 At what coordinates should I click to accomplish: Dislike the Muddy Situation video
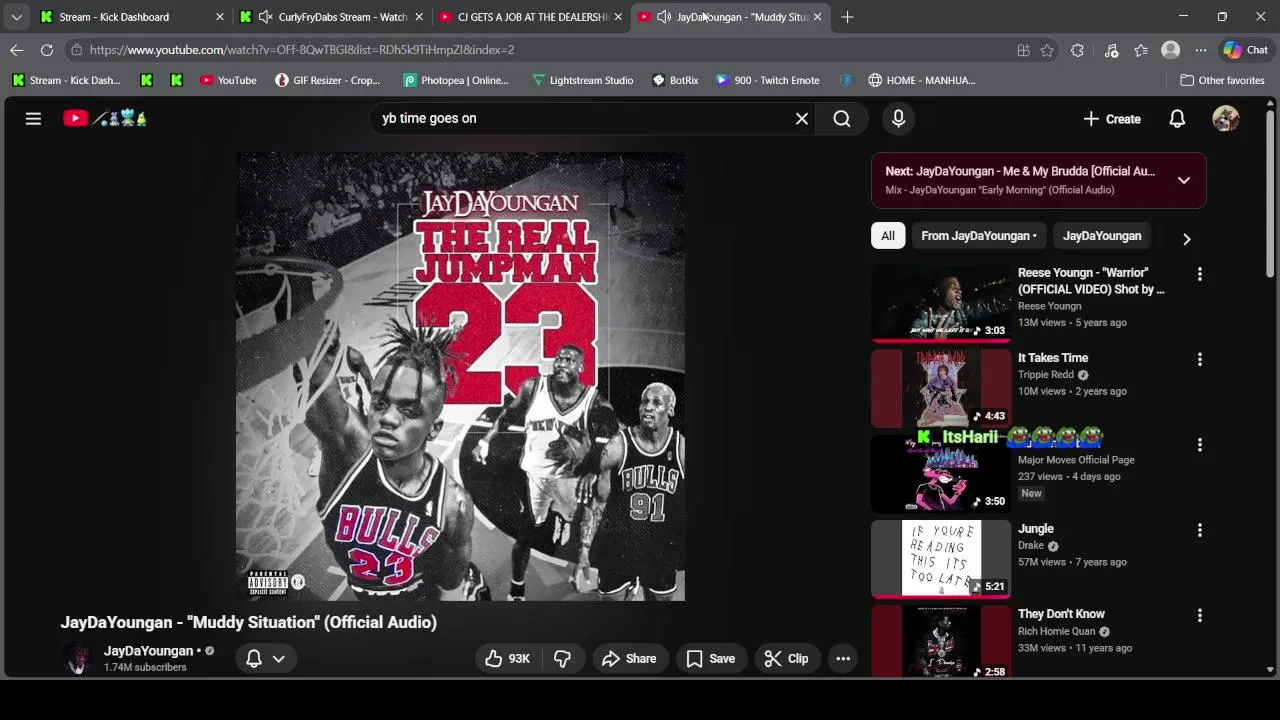(563, 658)
